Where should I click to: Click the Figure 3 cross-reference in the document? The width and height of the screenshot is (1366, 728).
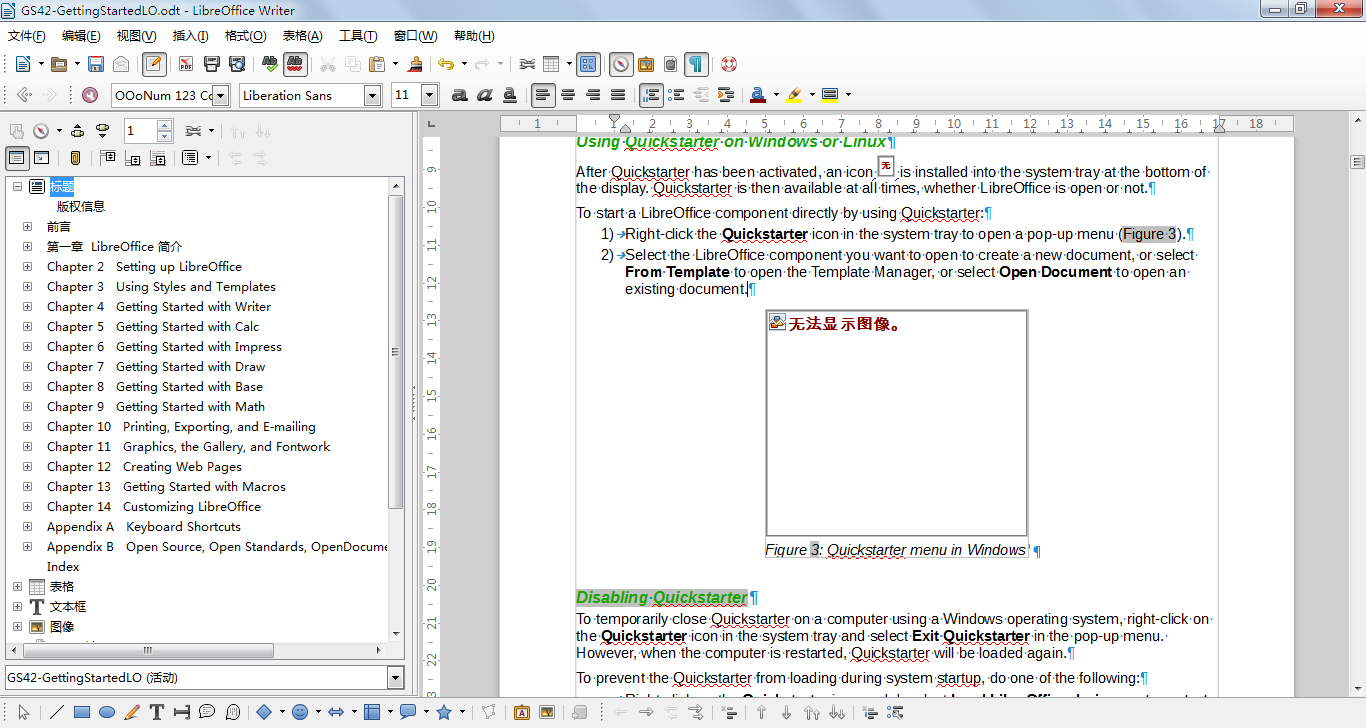pyautogui.click(x=1149, y=234)
